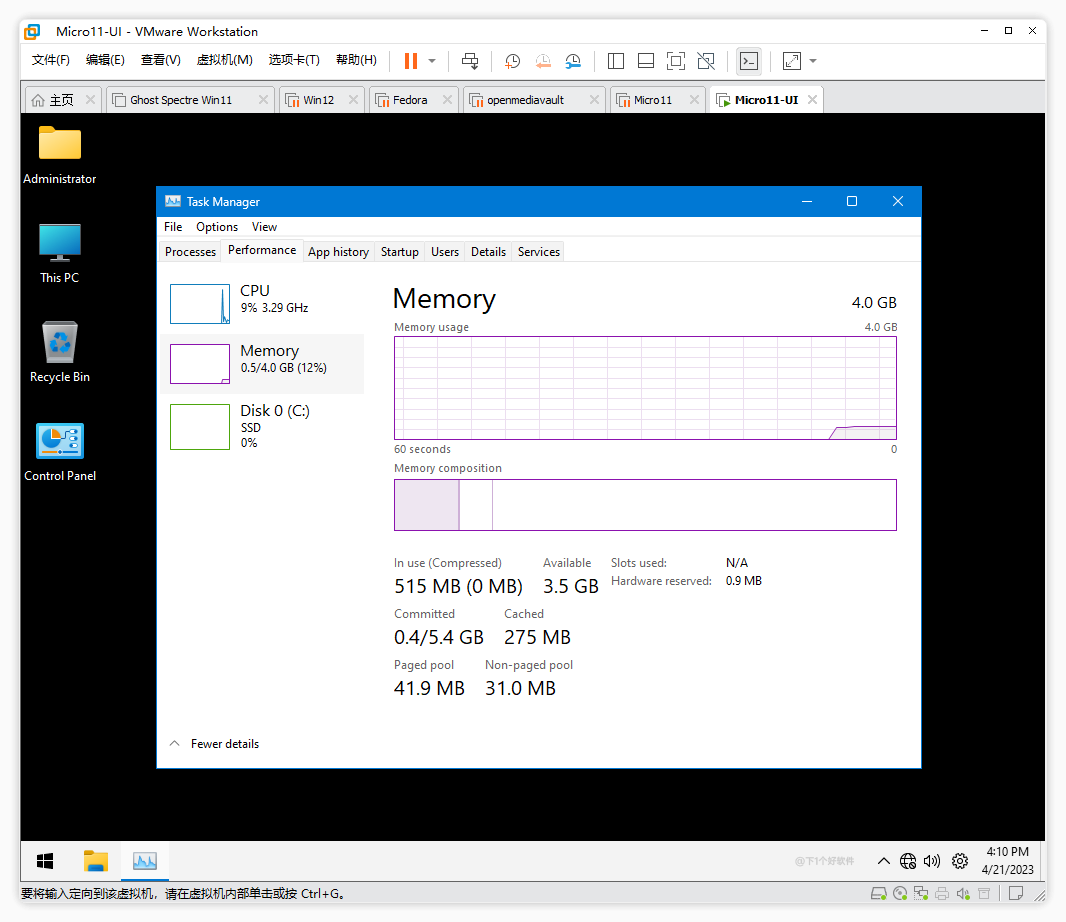Image resolution: width=1066 pixels, height=922 pixels.
Task: Revert to the previous snapshot icon
Action: pyautogui.click(x=543, y=61)
